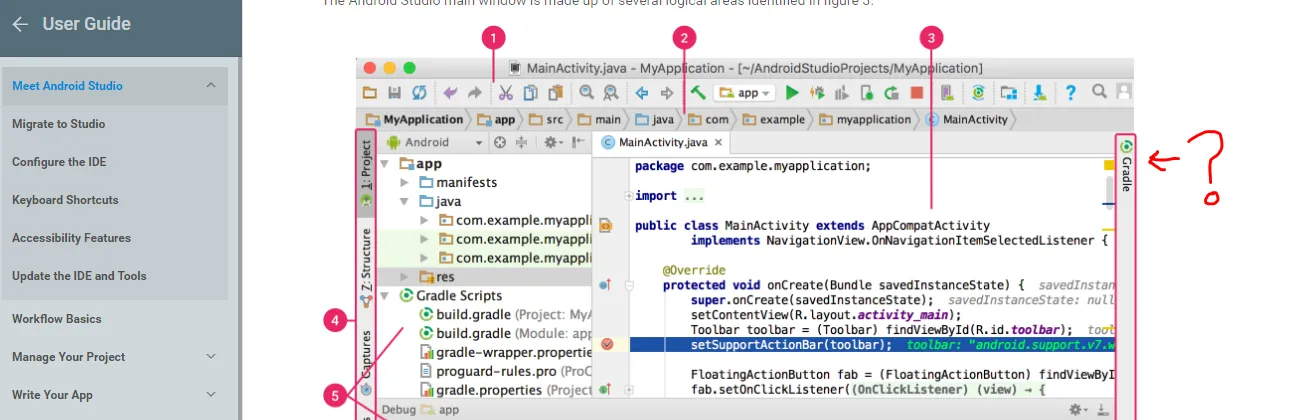Select gradle.properties file in tree
Image resolution: width=1304 pixels, height=420 pixels.
pyautogui.click(x=506, y=390)
